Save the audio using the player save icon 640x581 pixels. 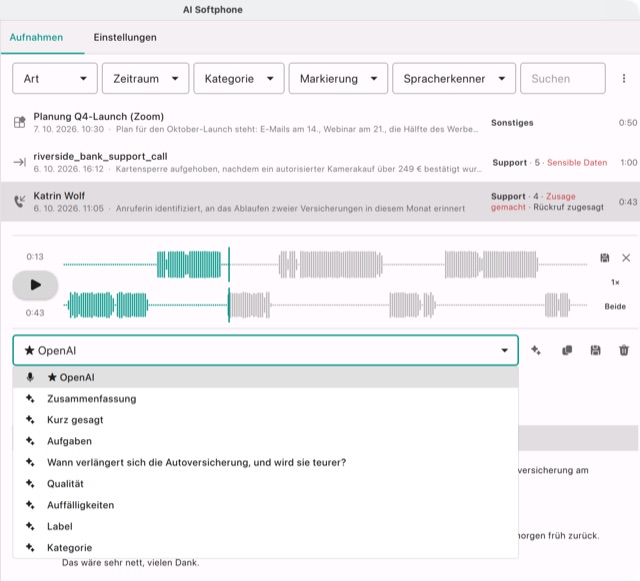click(x=604, y=258)
